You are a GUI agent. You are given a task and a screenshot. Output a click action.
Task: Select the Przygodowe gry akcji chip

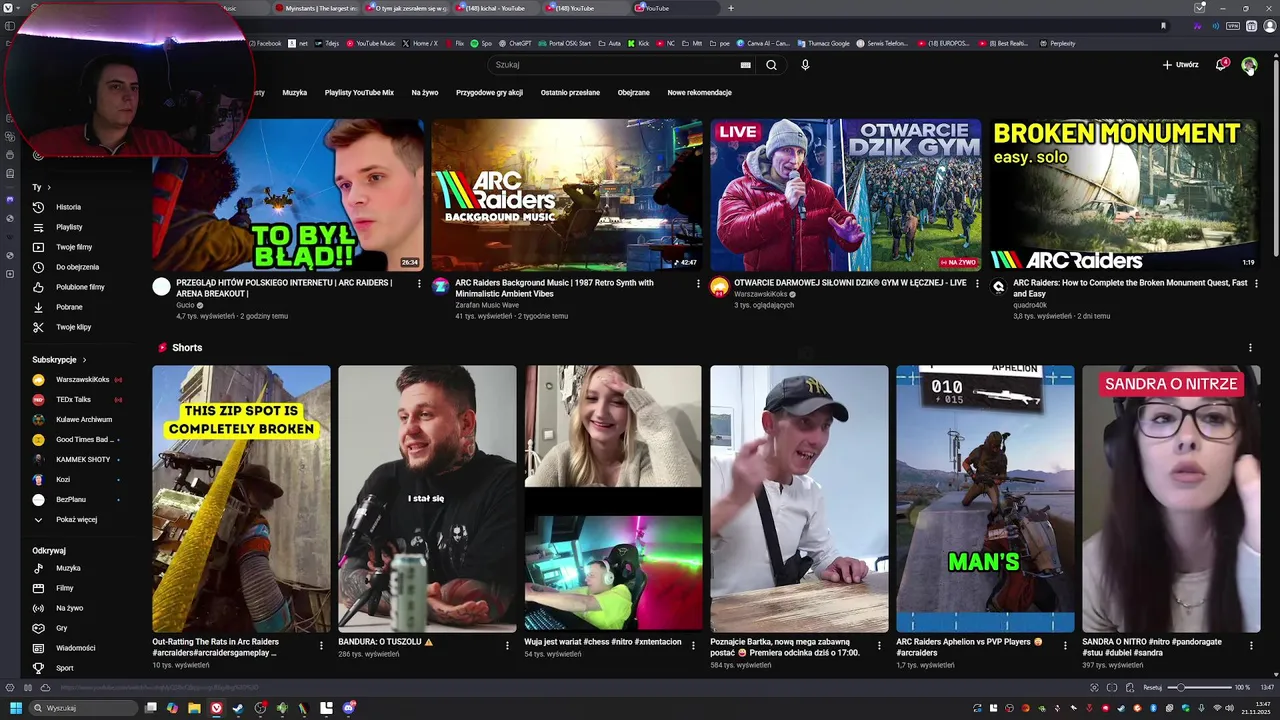[489, 93]
